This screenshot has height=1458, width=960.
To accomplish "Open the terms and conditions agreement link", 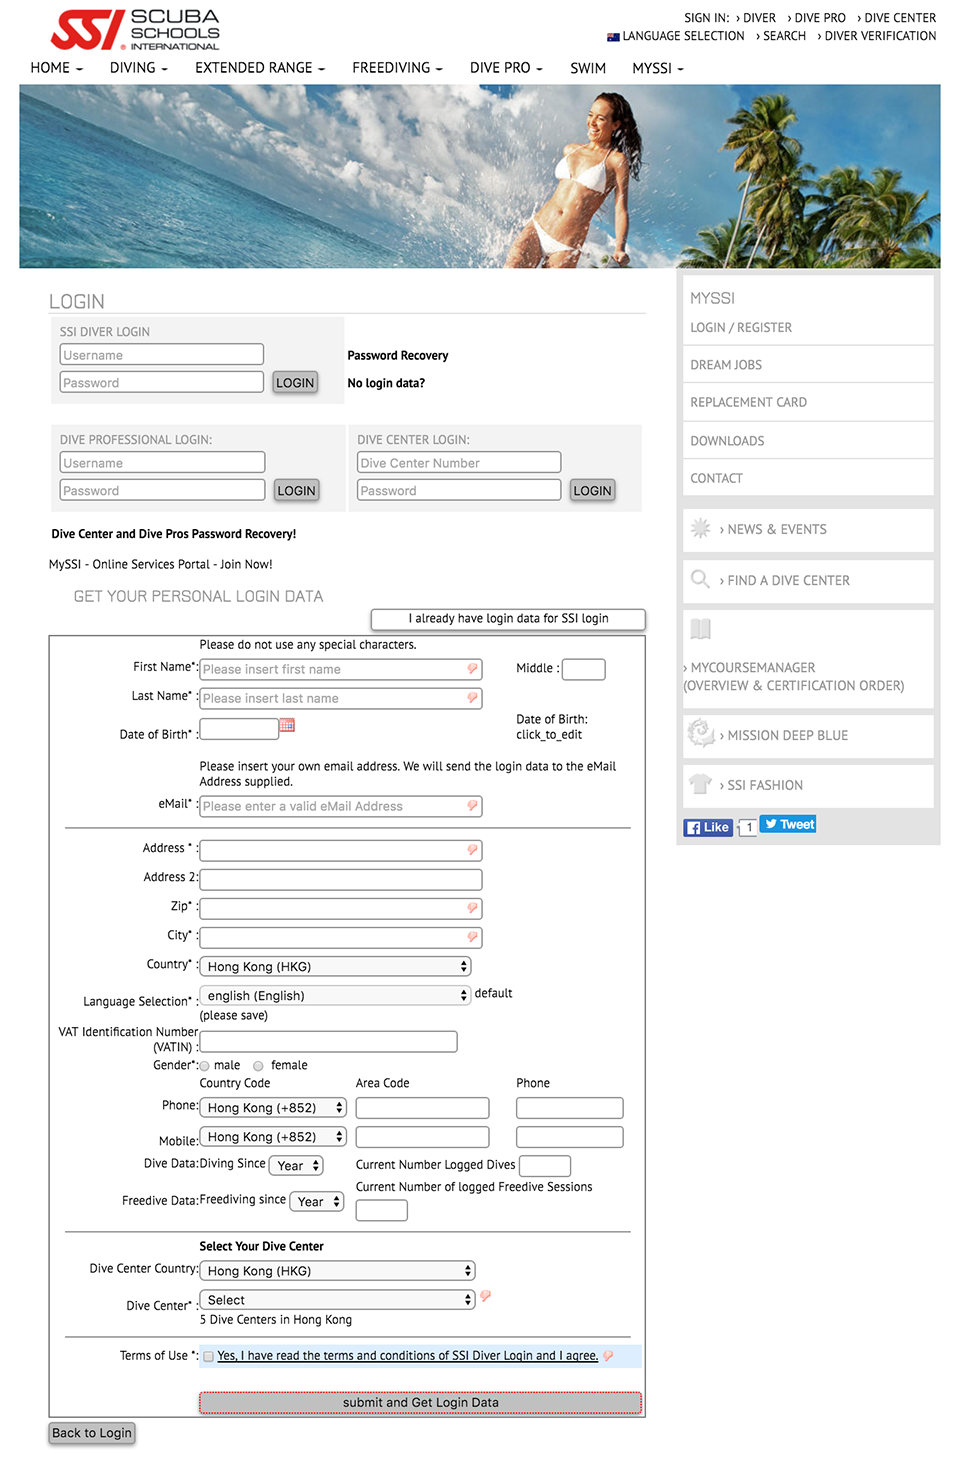I will tap(408, 1356).
